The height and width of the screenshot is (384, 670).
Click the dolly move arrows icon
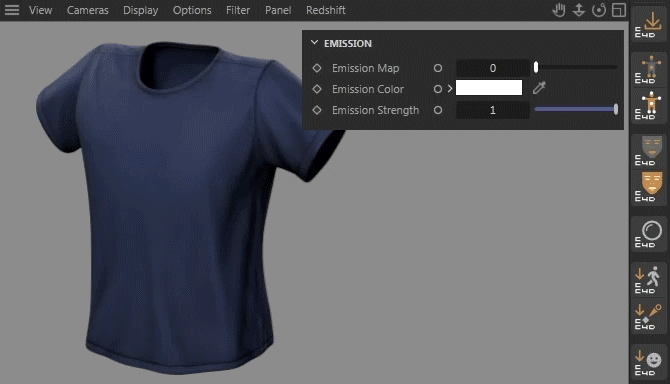coord(579,10)
